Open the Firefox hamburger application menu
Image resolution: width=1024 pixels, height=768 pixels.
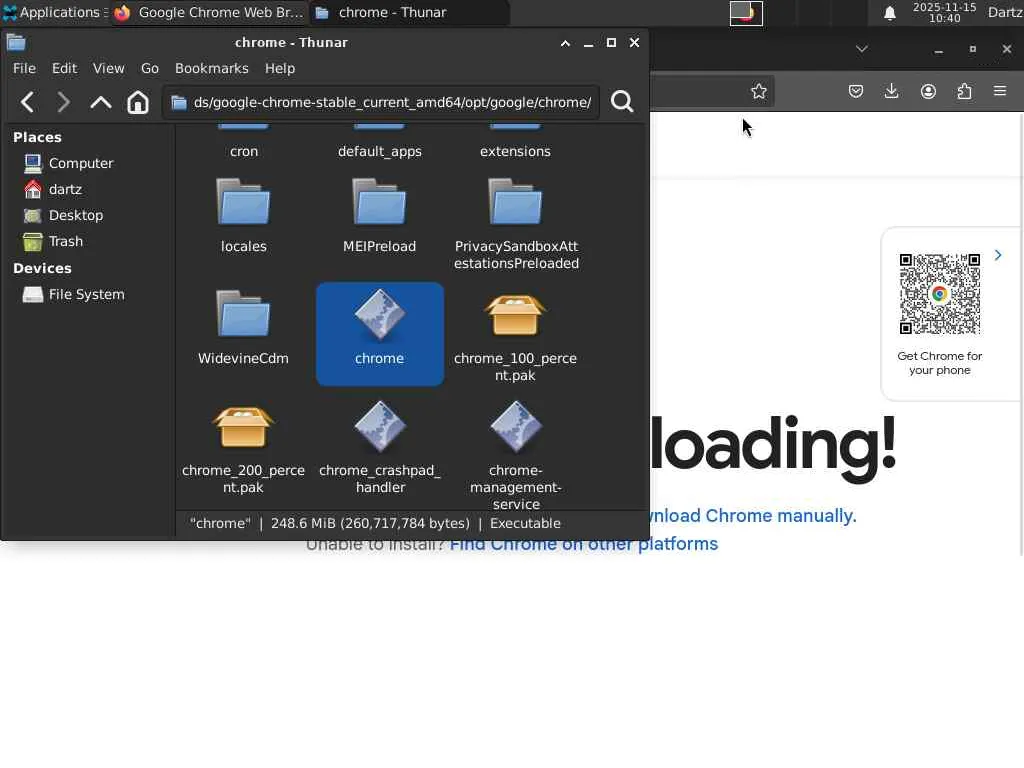[x=1000, y=91]
